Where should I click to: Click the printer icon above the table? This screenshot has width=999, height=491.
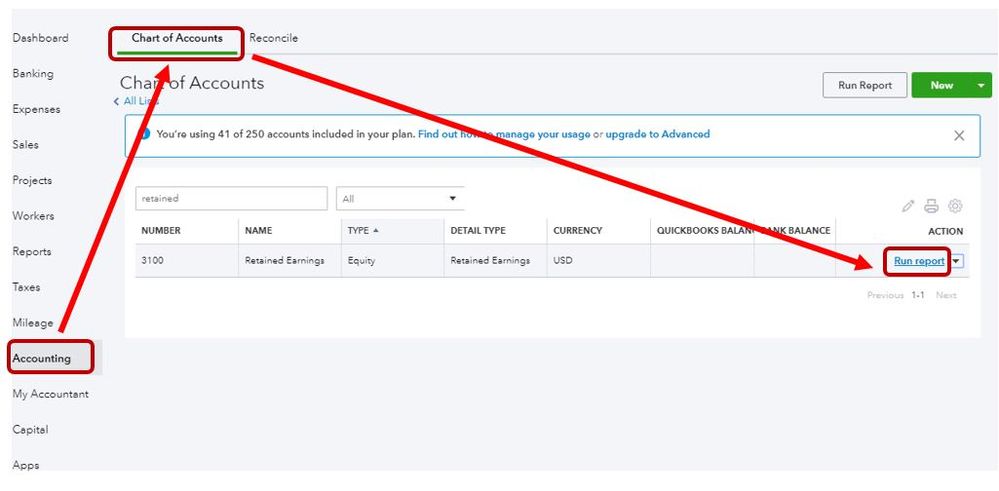pyautogui.click(x=931, y=206)
